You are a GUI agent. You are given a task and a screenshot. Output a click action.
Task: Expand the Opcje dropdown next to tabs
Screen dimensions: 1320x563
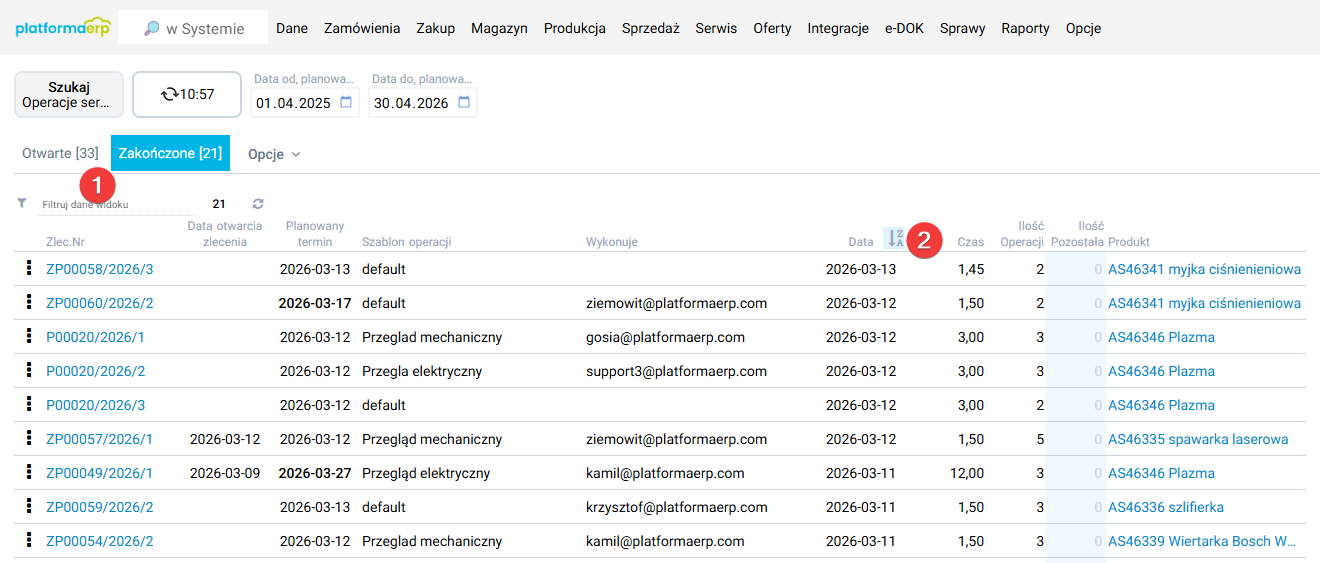point(274,154)
